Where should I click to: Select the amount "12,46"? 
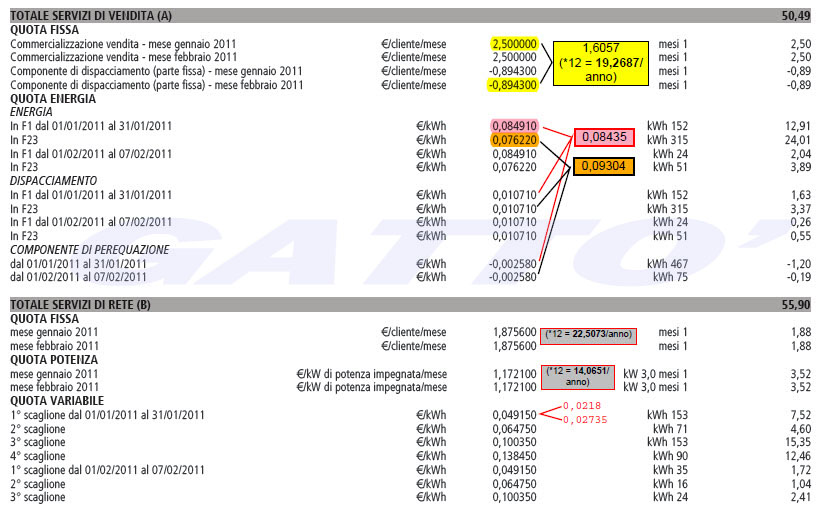click(798, 456)
